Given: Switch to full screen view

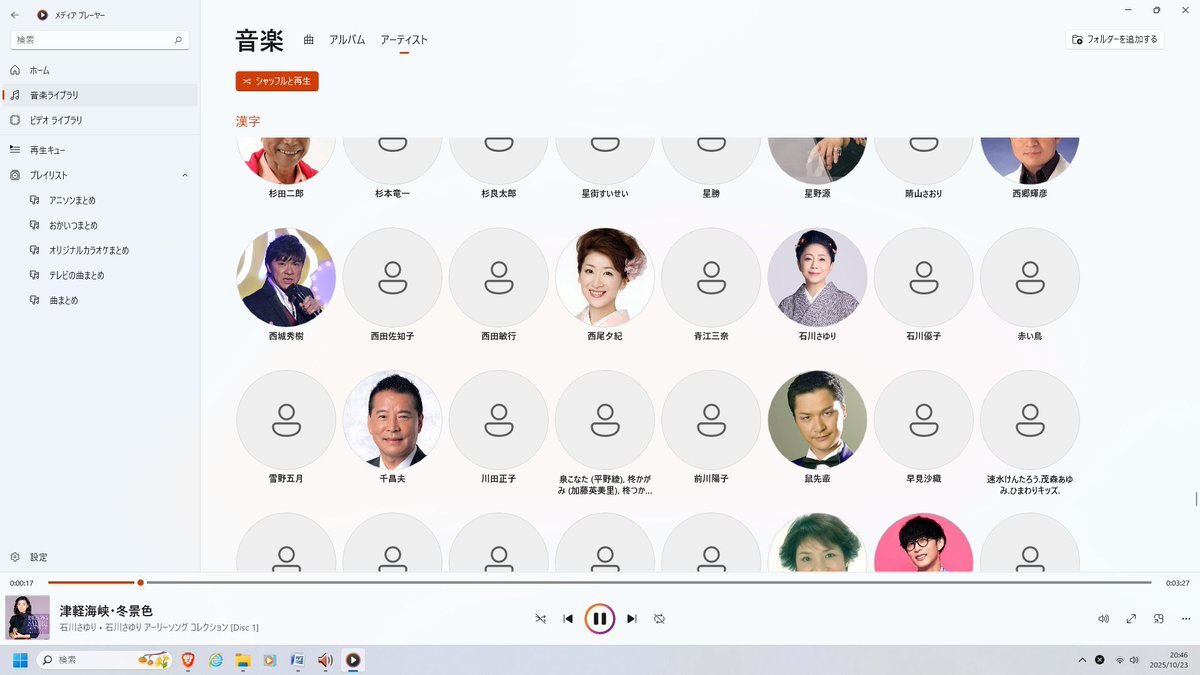Looking at the screenshot, I should pyautogui.click(x=1131, y=619).
